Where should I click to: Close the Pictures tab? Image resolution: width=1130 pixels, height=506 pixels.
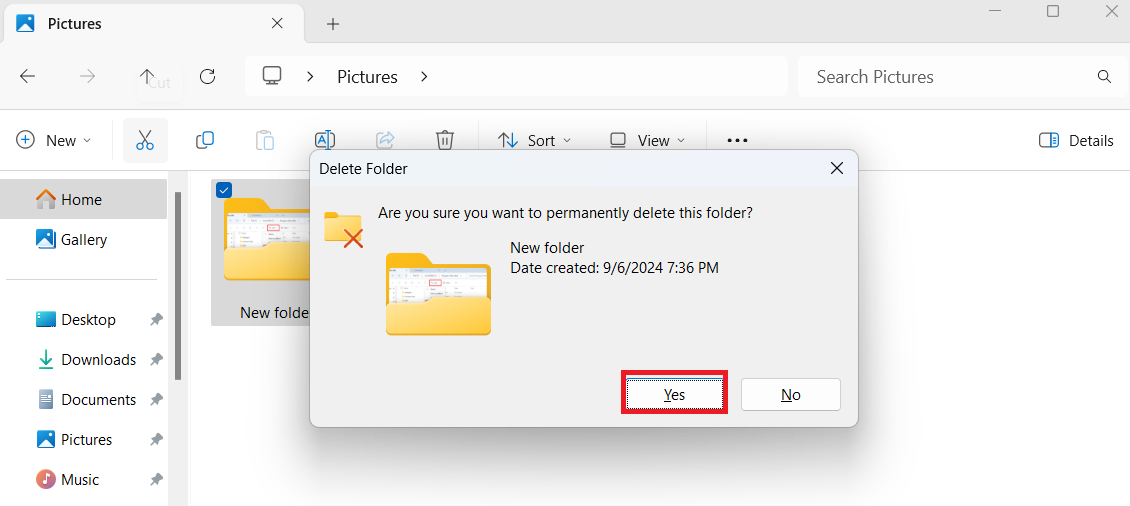click(x=277, y=23)
